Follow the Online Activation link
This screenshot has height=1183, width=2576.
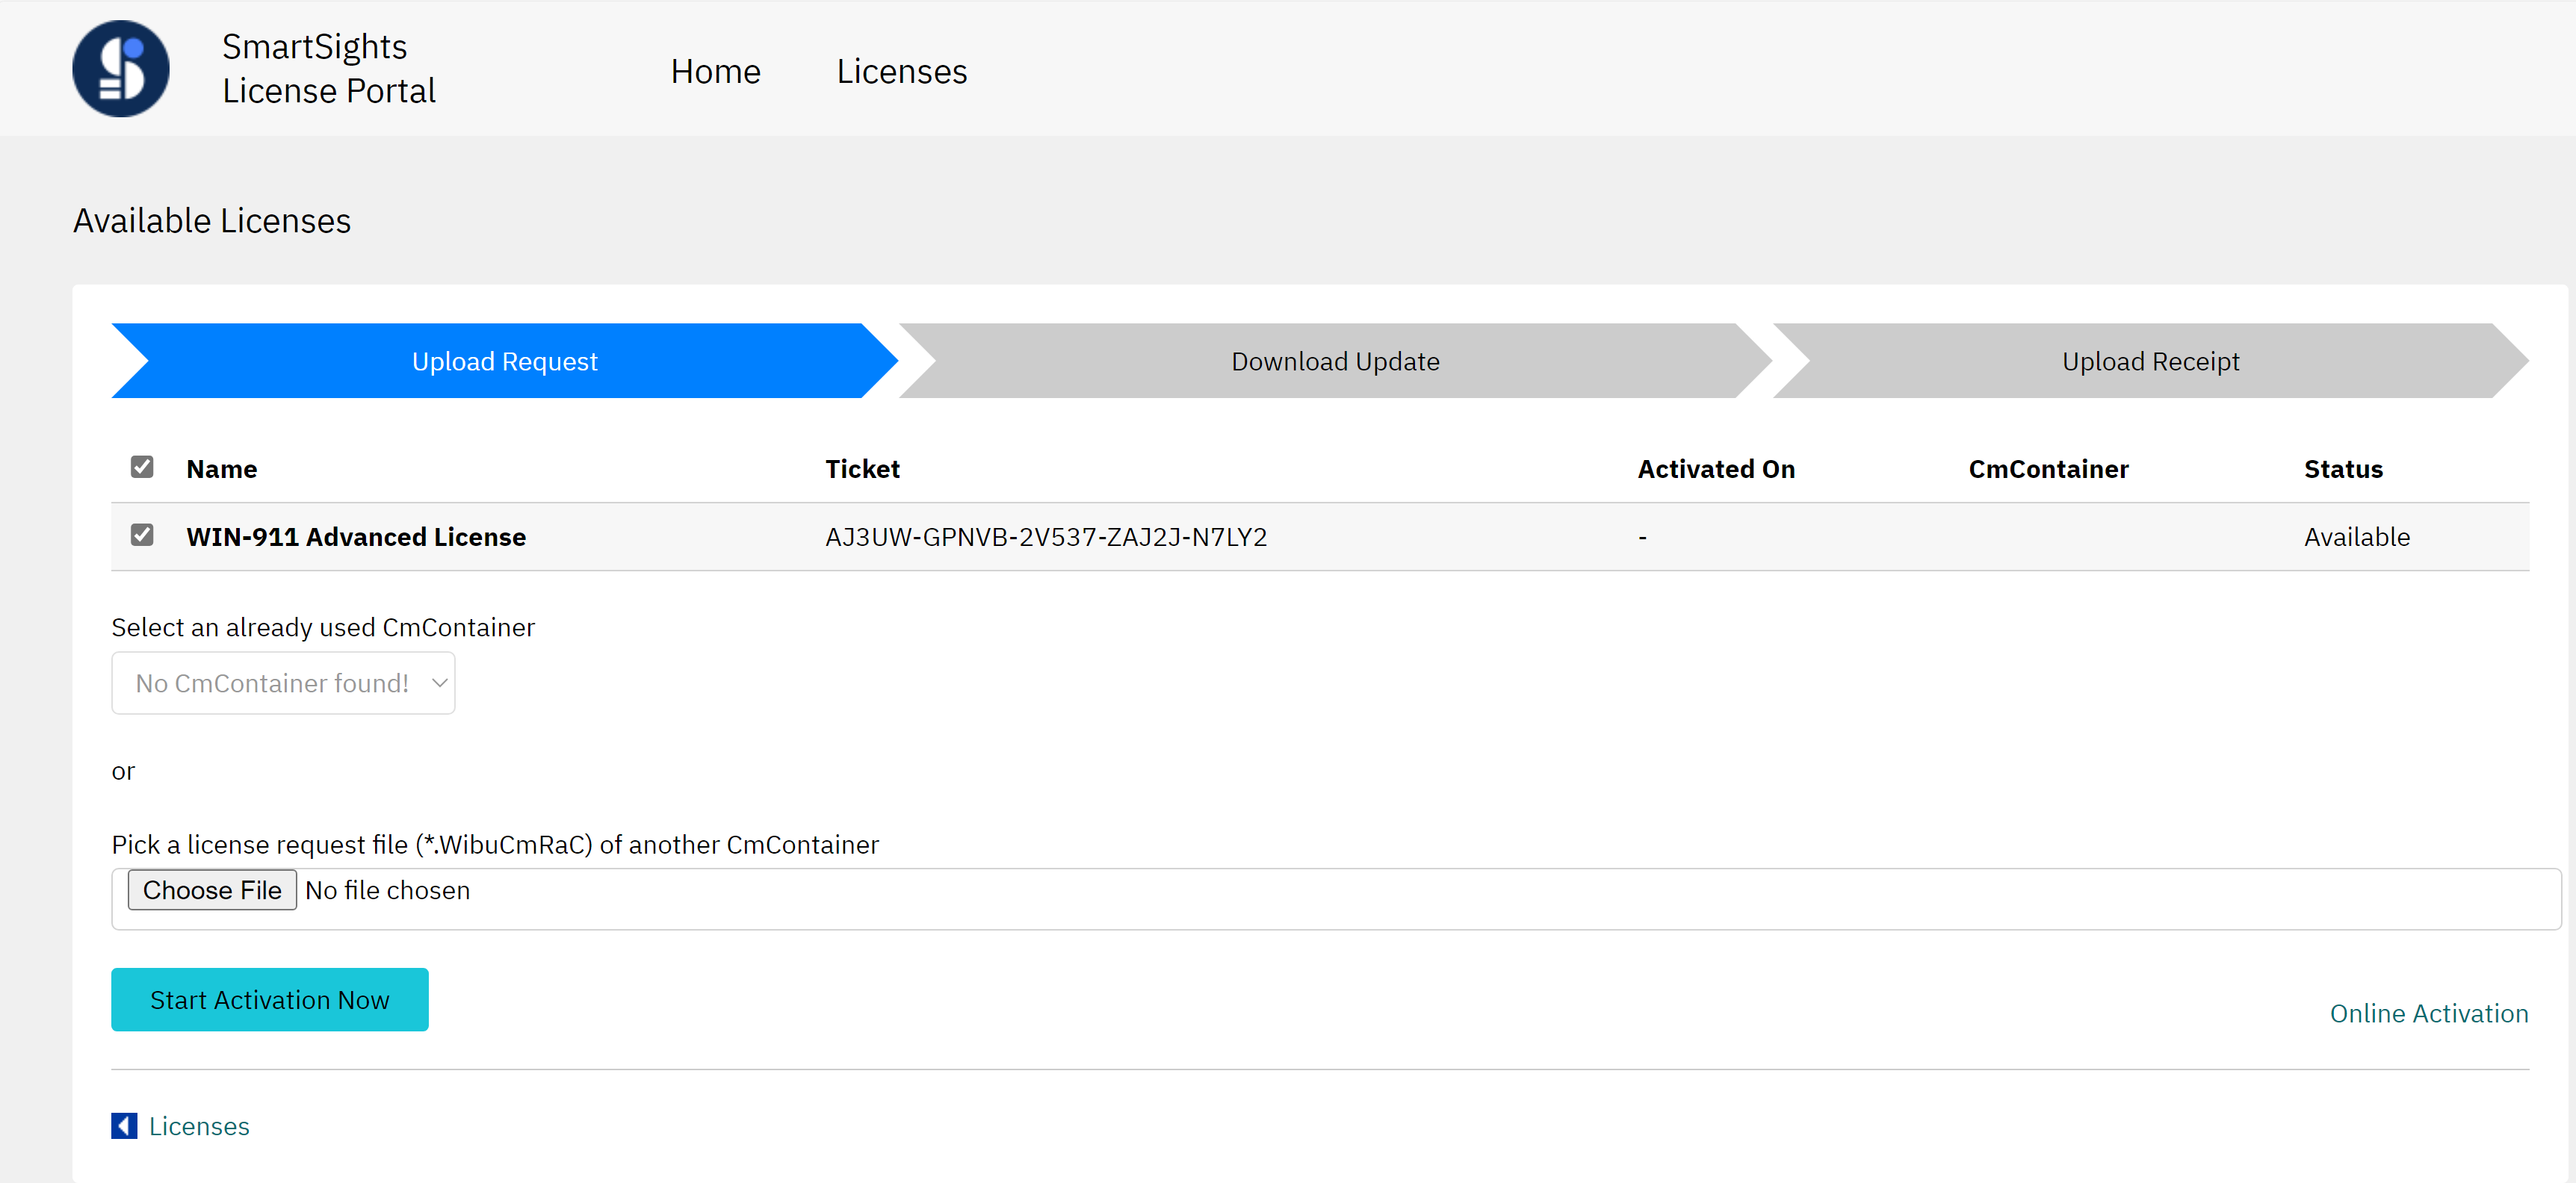(2427, 1013)
